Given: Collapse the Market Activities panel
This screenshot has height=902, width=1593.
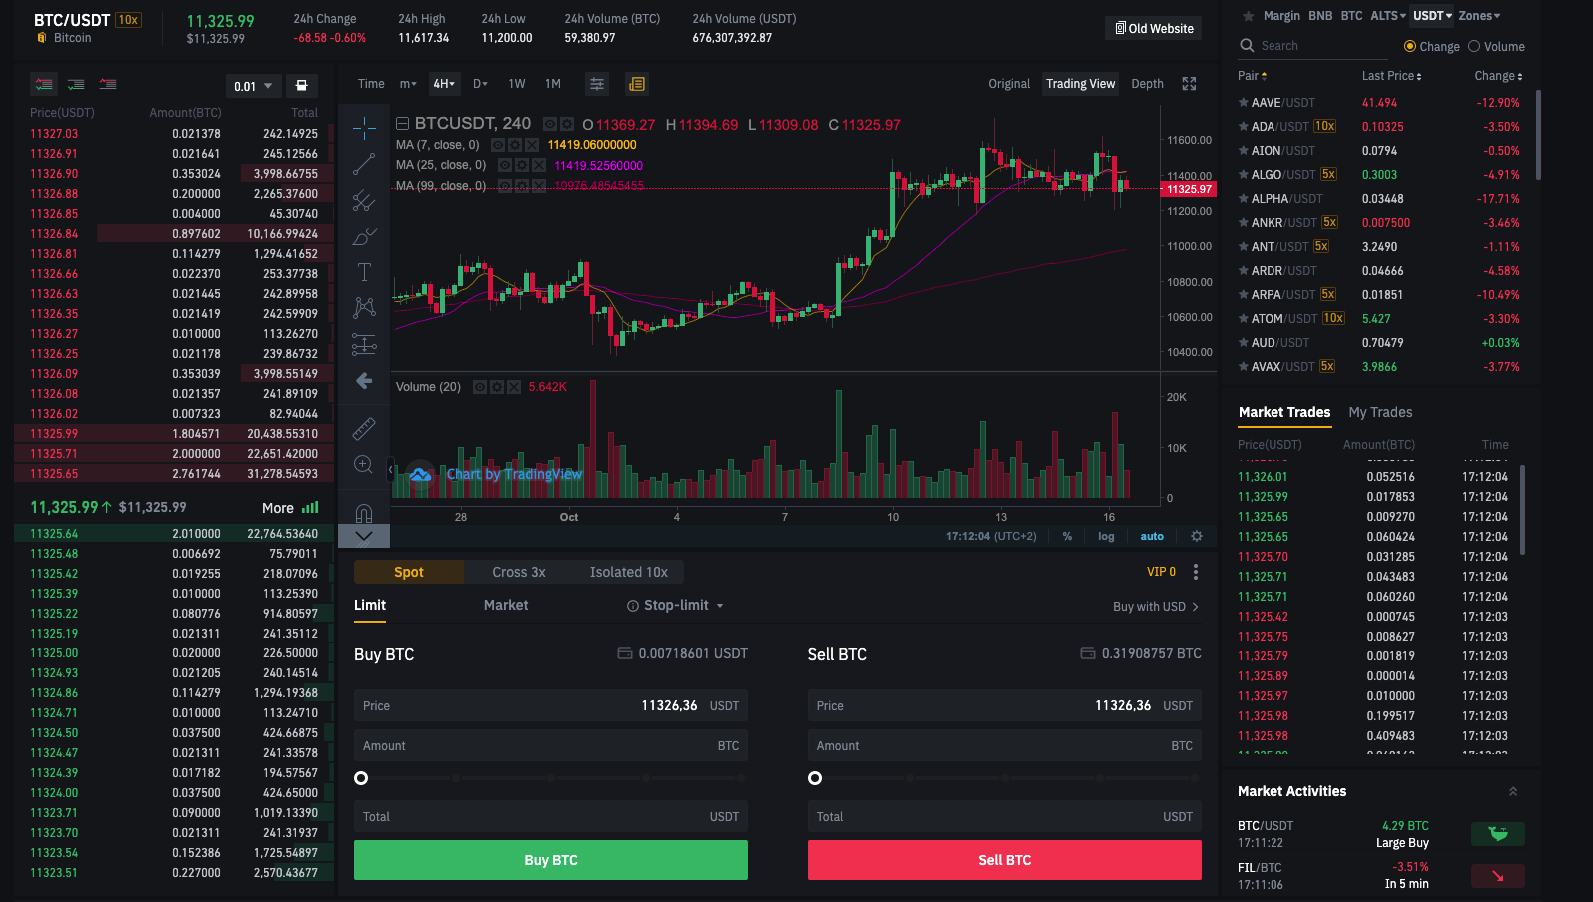Looking at the screenshot, I should pos(1513,791).
